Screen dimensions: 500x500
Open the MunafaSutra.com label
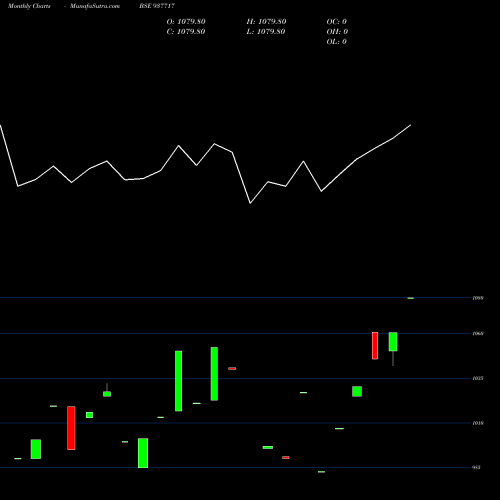95,6
